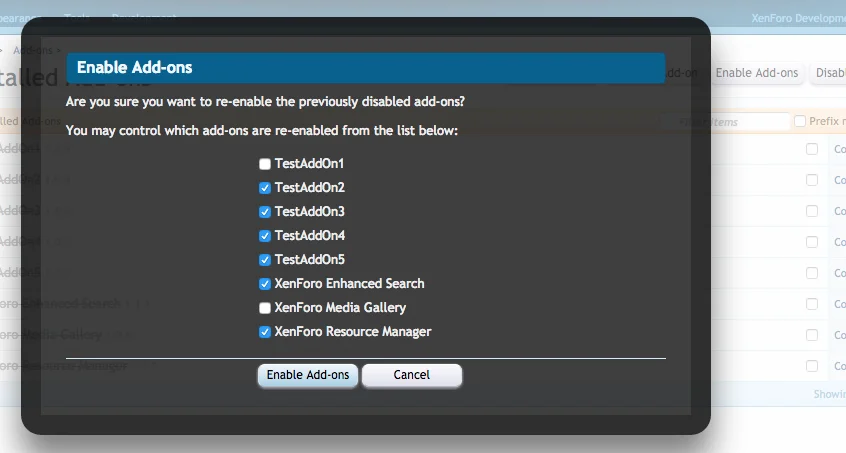Uncheck XenForo Resource Manager
The image size is (846, 453).
[x=265, y=332]
